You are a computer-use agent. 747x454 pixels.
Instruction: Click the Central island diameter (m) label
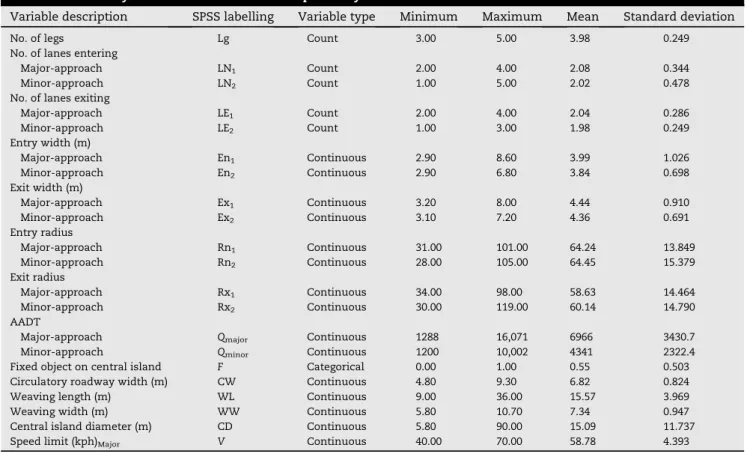pyautogui.click(x=81, y=426)
